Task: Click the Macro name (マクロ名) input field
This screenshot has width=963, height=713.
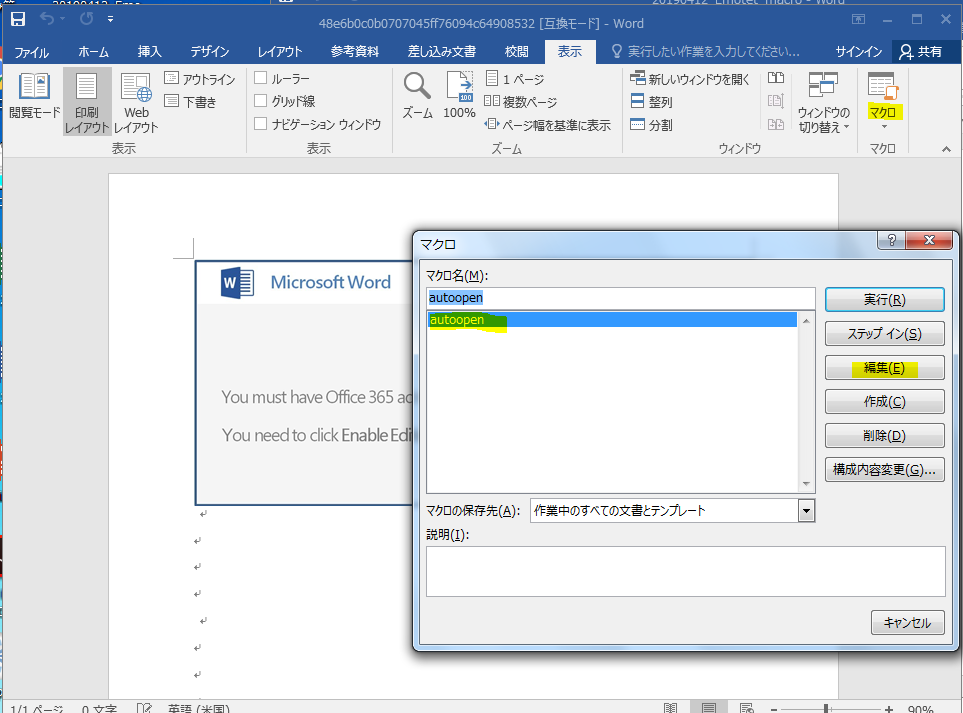Action: (620, 298)
